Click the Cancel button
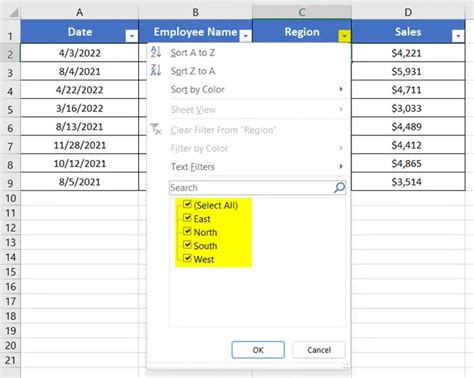474x378 pixels. [319, 350]
